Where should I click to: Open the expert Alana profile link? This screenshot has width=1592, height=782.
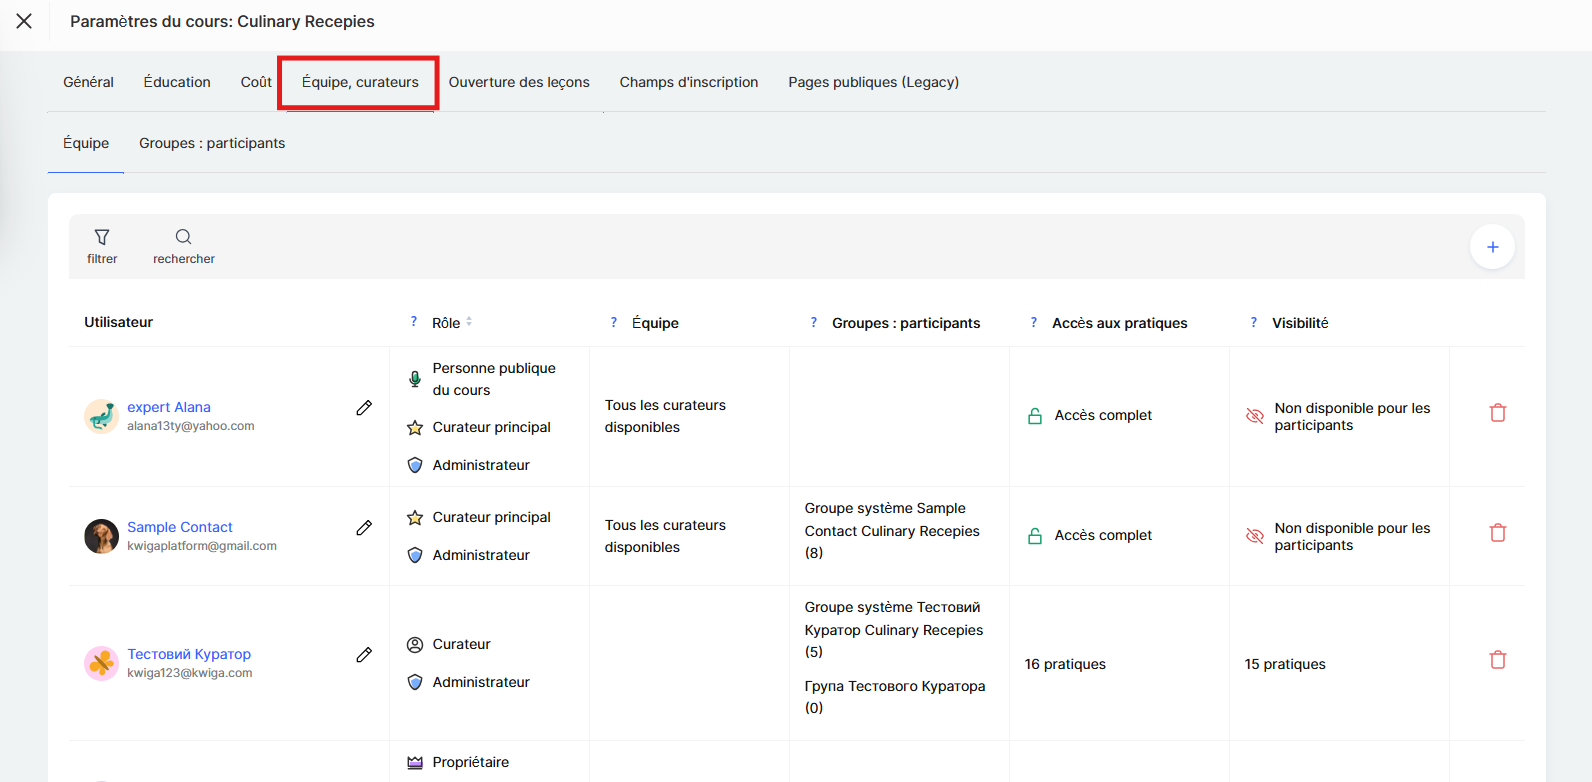pos(169,407)
